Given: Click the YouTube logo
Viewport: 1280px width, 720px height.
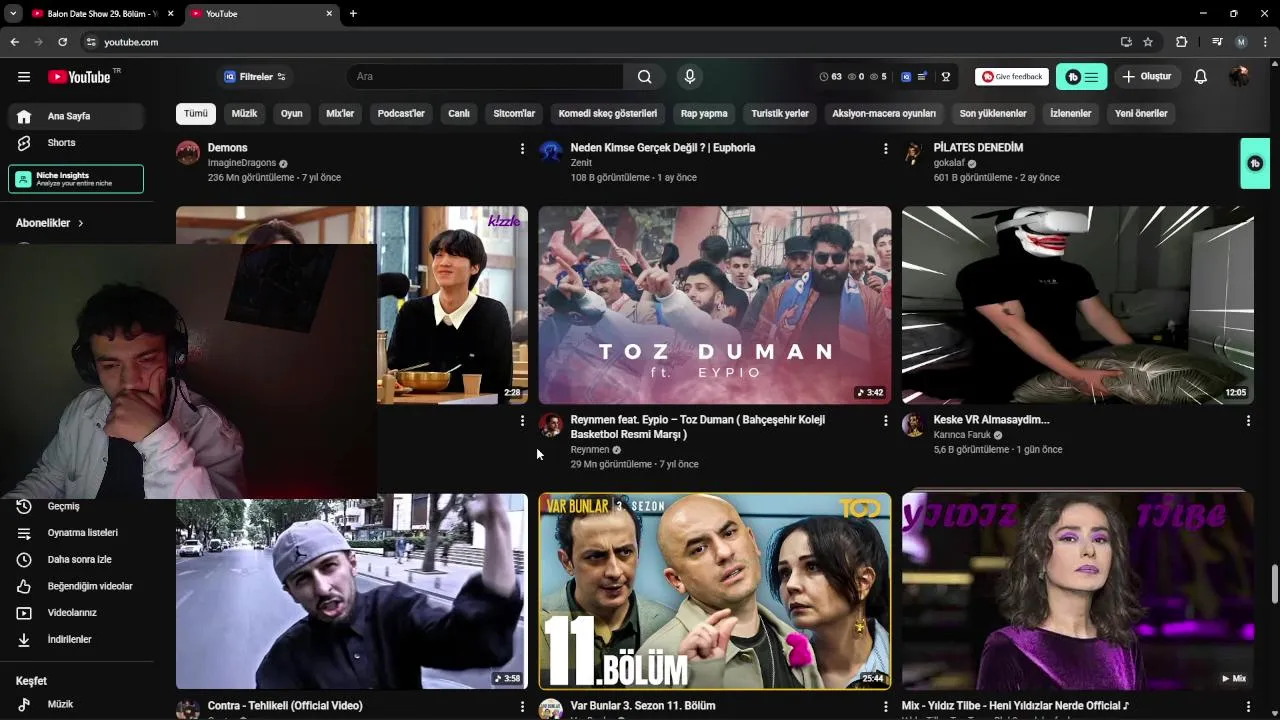Looking at the screenshot, I should pyautogui.click(x=80, y=77).
